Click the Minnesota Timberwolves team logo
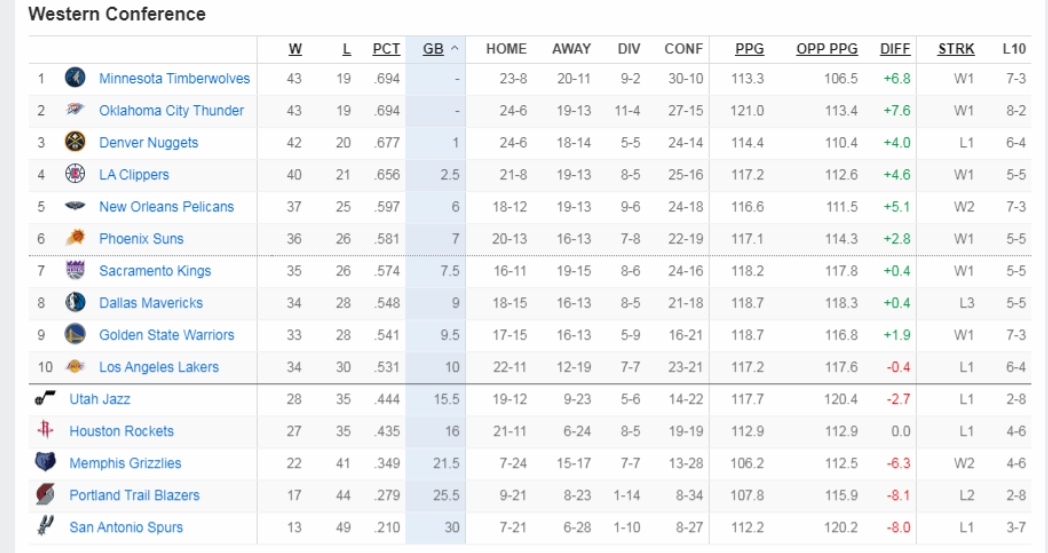Screen dimensions: 1048x553 tap(75, 79)
